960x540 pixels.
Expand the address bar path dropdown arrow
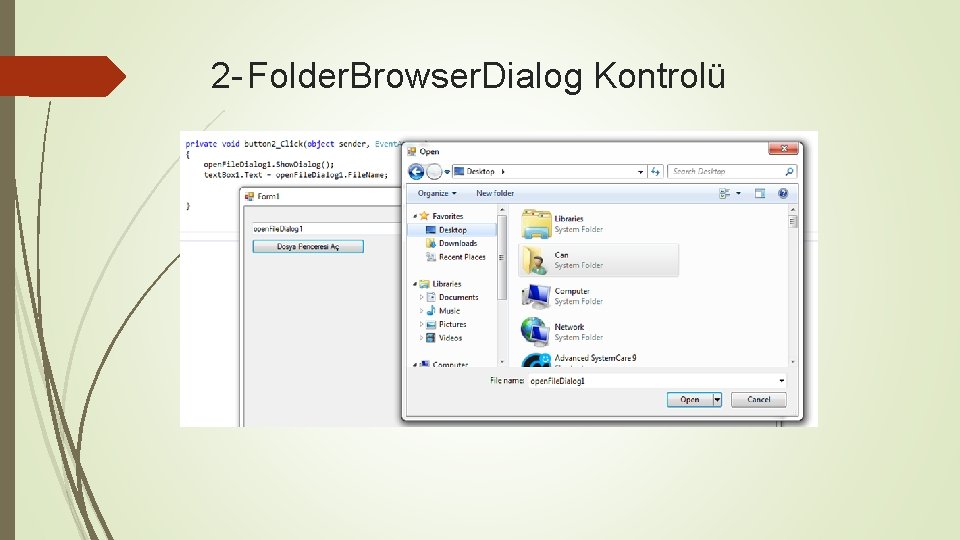pyautogui.click(x=640, y=172)
